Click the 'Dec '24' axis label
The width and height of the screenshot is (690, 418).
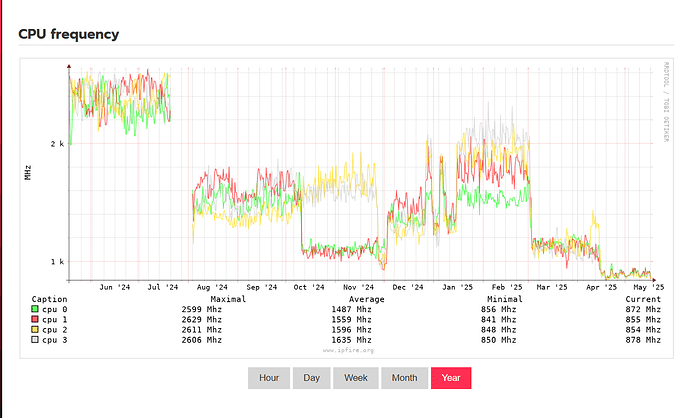(x=407, y=287)
